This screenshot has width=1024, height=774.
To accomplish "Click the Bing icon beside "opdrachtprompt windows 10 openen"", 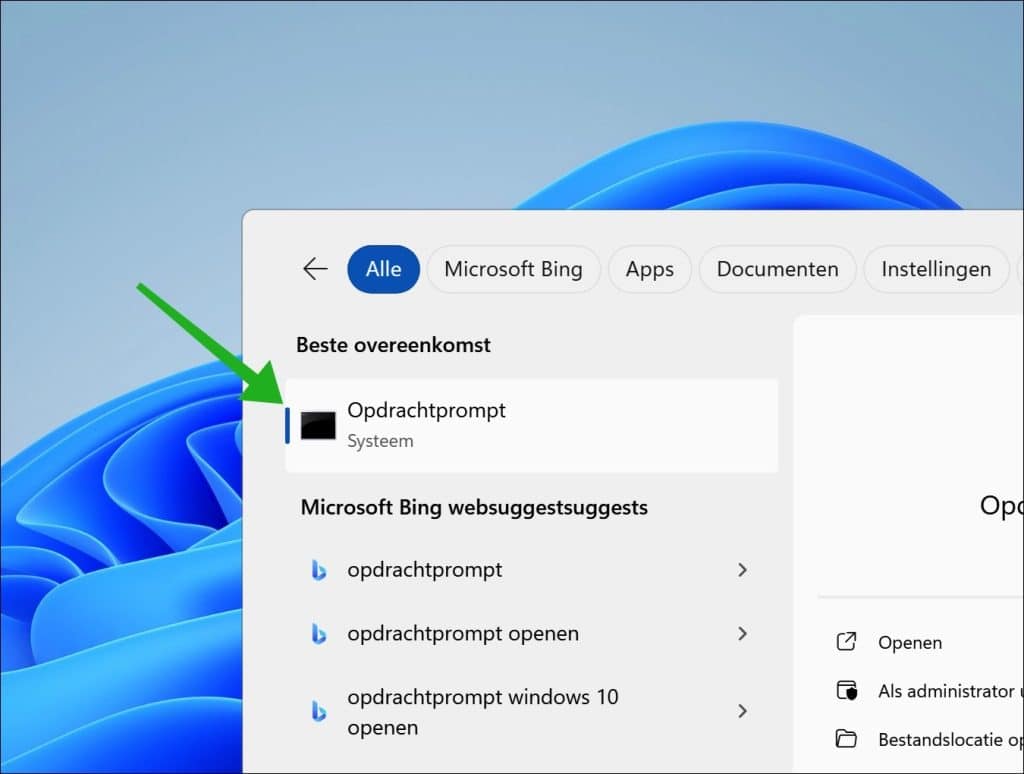I will (x=319, y=711).
